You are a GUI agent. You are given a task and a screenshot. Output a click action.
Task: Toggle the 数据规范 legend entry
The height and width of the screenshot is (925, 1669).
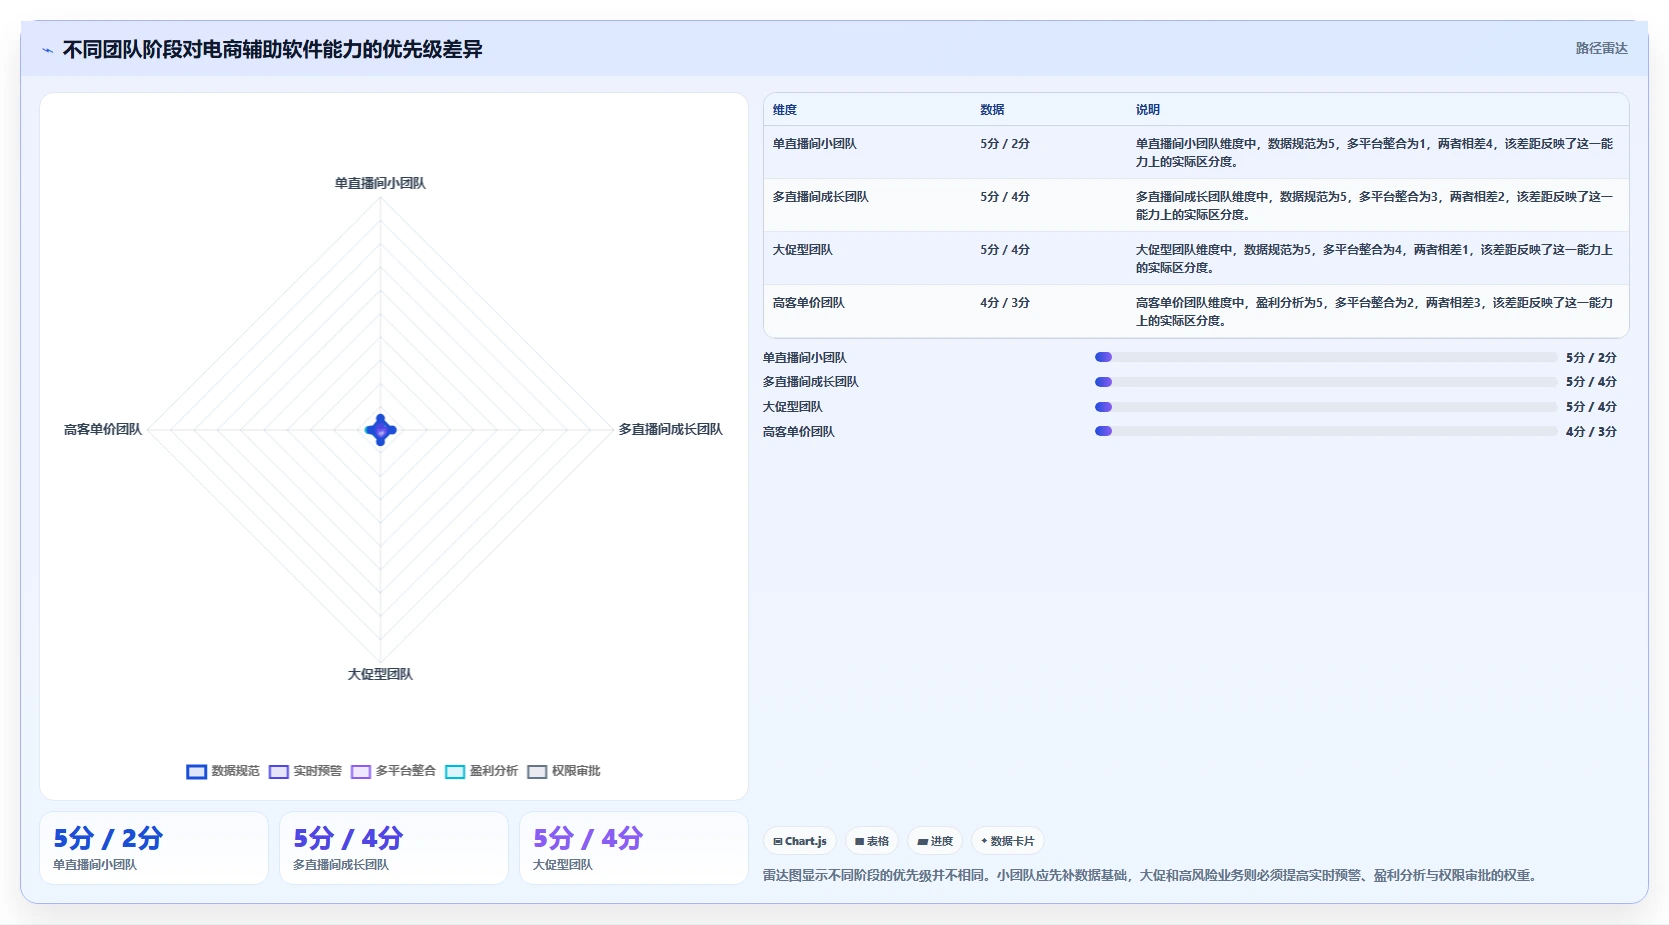pos(223,771)
